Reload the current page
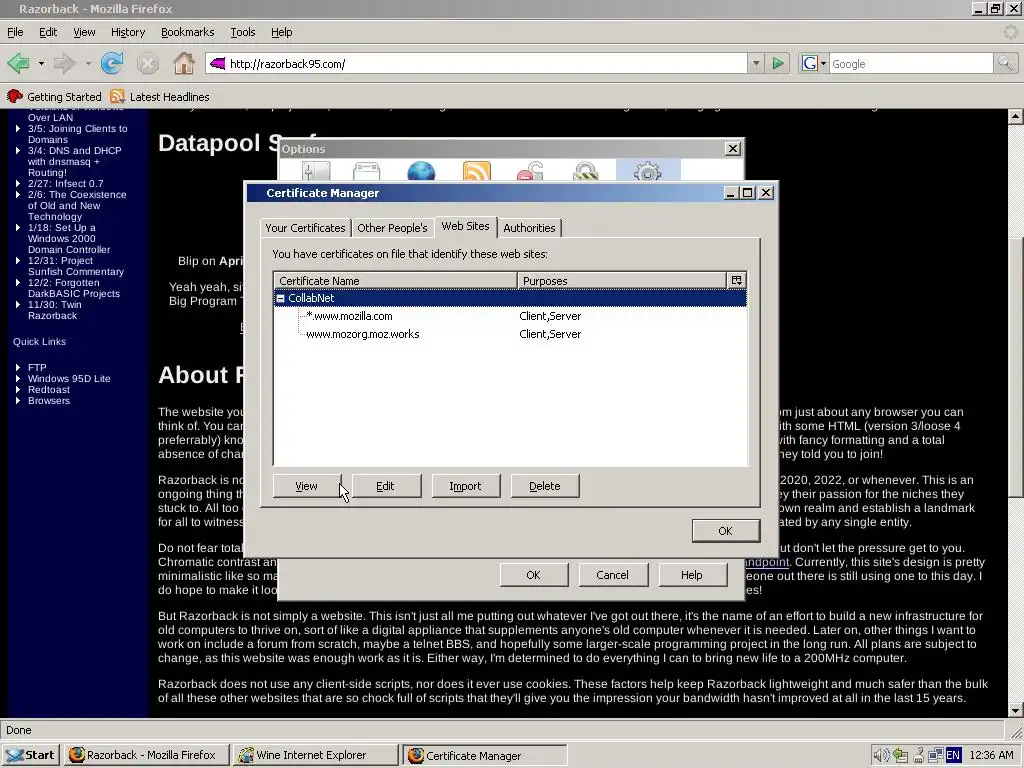The width and height of the screenshot is (1024, 768). [x=112, y=63]
